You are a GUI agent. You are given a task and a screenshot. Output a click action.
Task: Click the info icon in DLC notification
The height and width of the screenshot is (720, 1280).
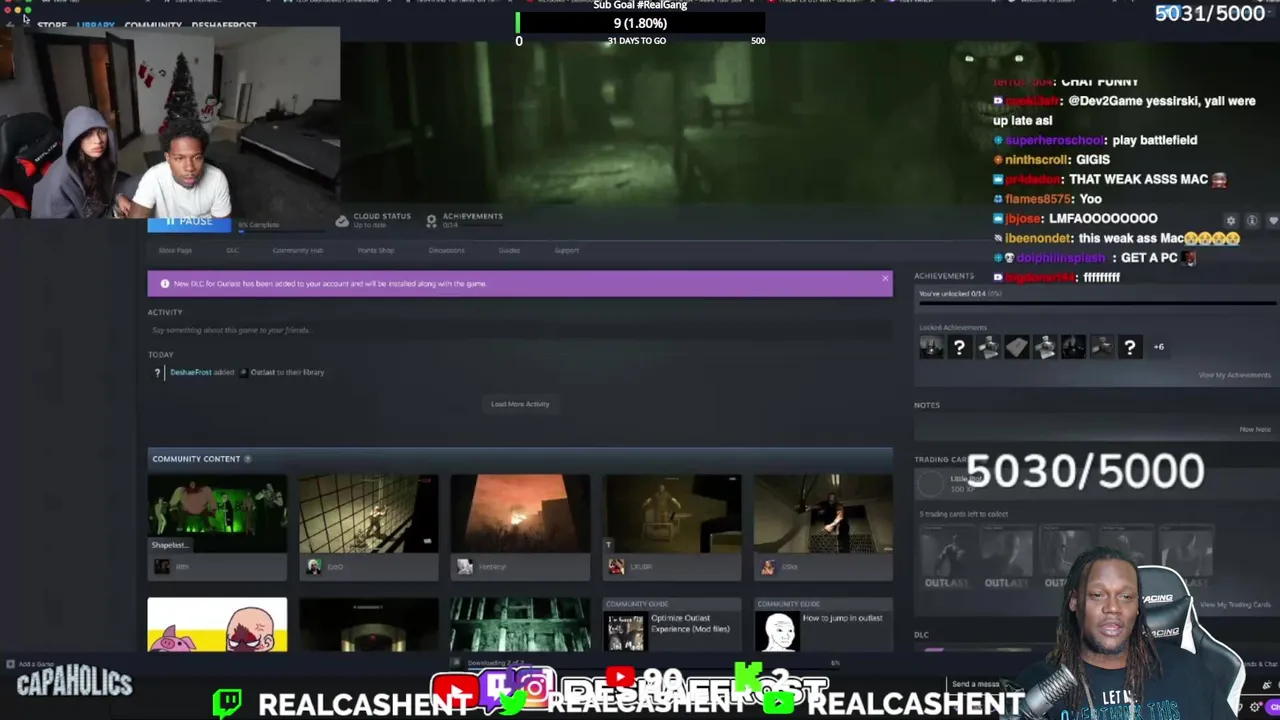tap(165, 284)
